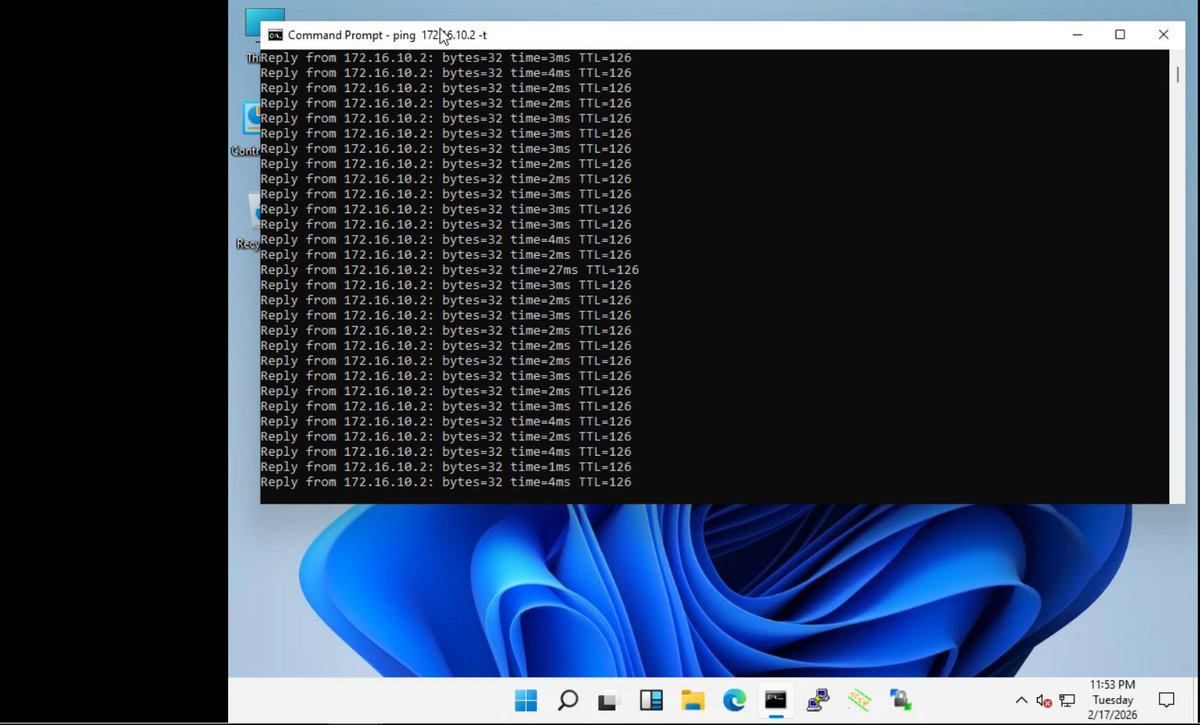
Task: Open the PuTTY two-computers taskbar icon
Action: pyautogui.click(x=818, y=700)
